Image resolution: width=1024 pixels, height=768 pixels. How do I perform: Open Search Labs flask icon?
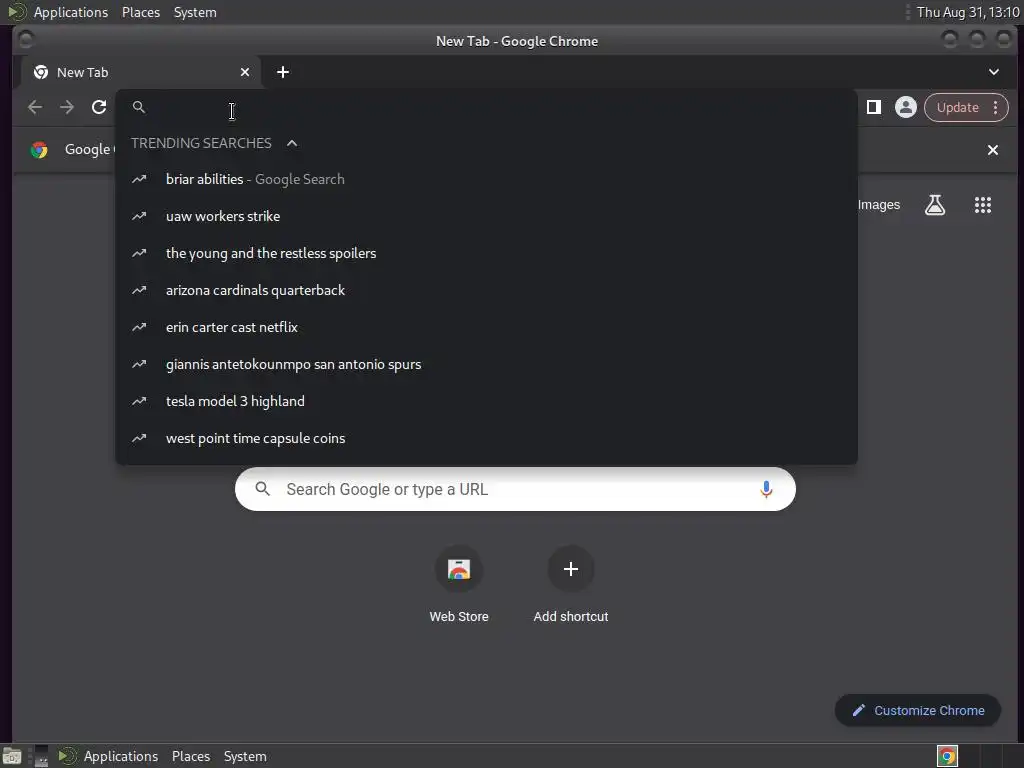tap(935, 205)
